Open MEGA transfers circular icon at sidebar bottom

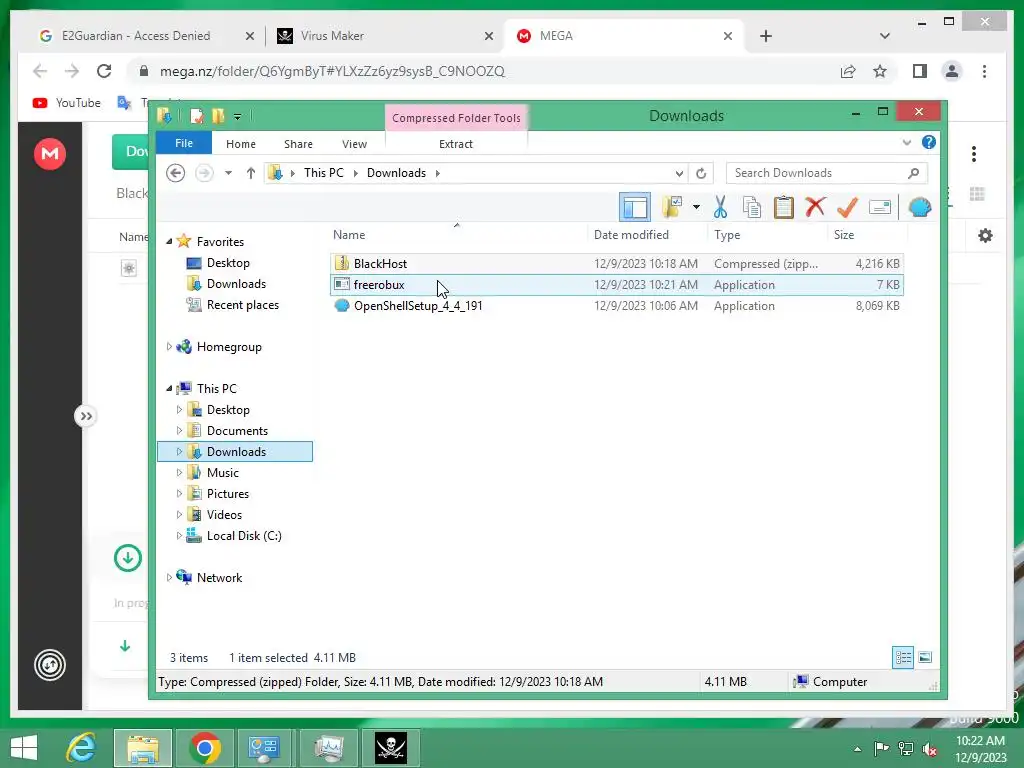50,665
